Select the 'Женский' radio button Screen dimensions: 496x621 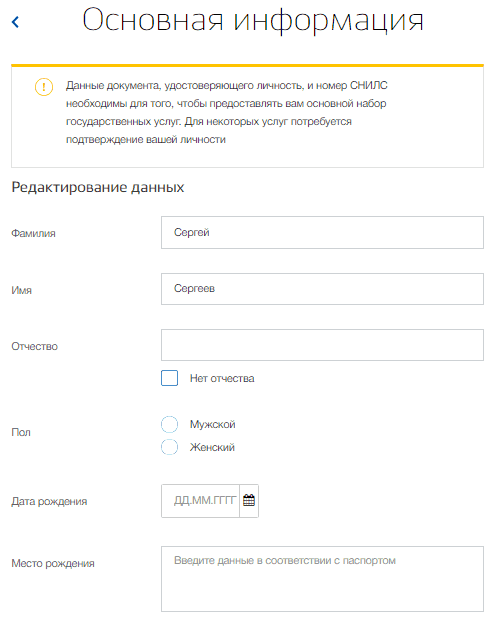169,447
